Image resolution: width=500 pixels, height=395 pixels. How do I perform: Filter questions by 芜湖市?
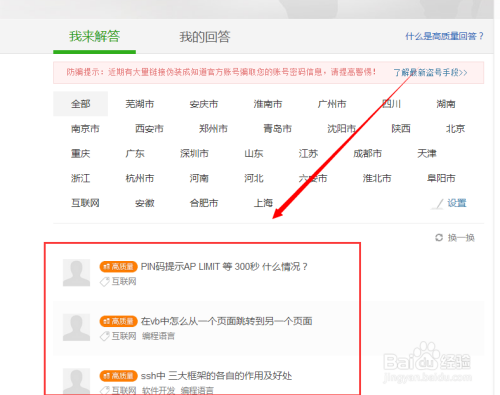[140, 104]
